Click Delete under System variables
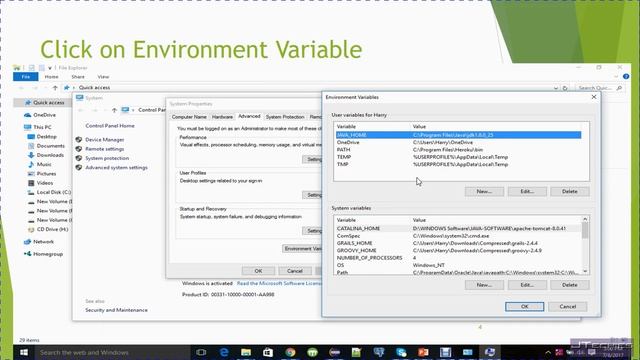640x360 pixels. [569, 285]
